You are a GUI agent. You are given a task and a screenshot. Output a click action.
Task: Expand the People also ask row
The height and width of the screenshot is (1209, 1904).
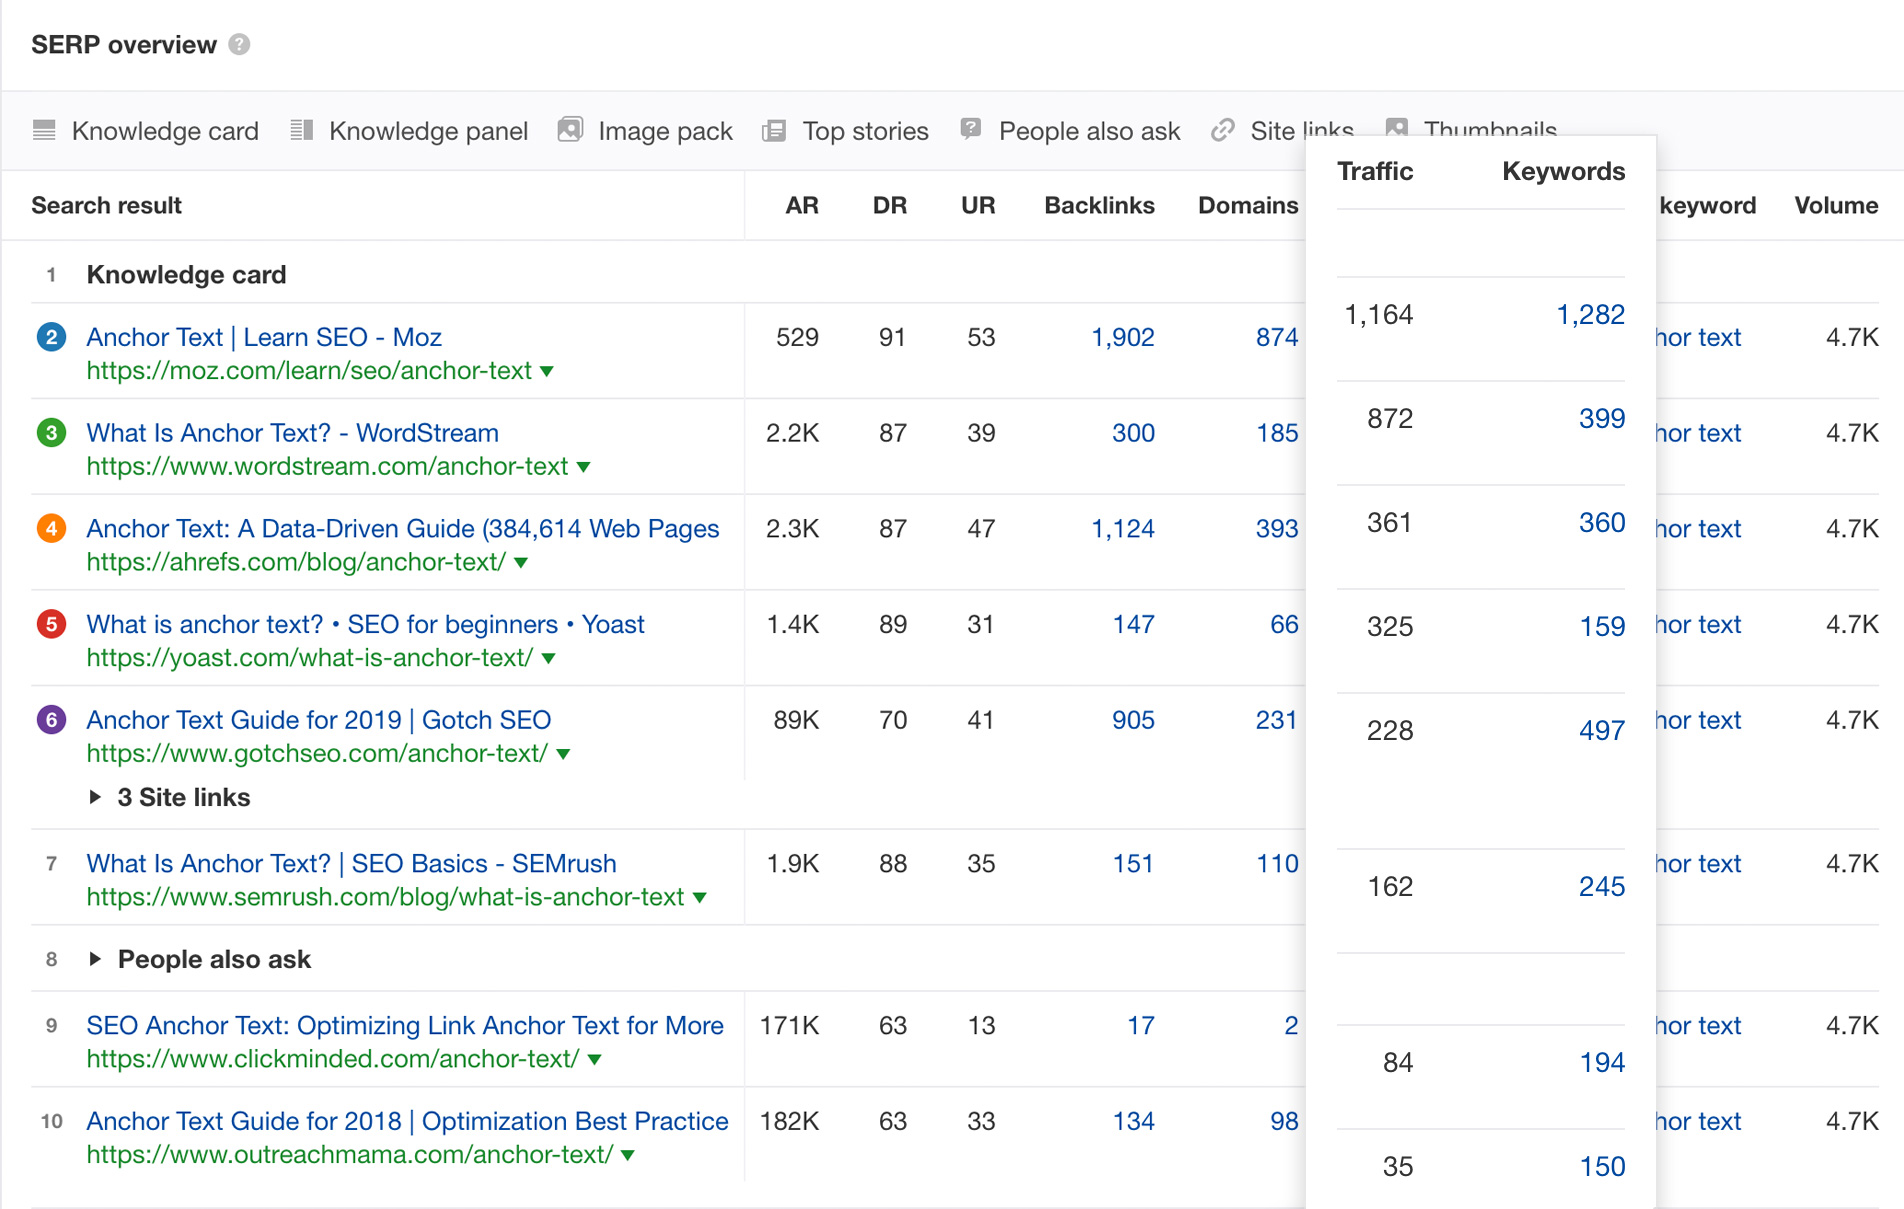click(x=213, y=958)
